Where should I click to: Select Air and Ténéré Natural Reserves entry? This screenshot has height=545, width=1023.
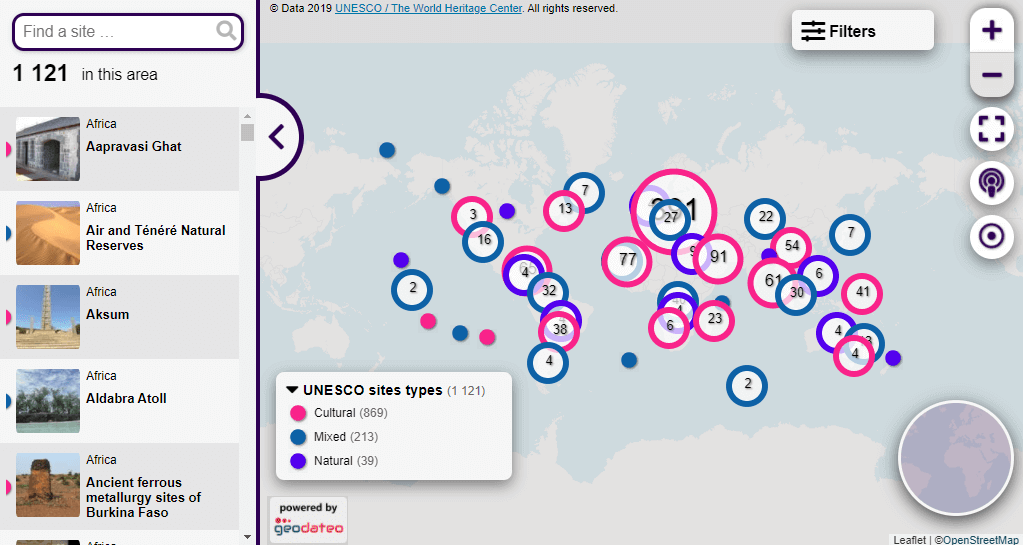coord(119,233)
